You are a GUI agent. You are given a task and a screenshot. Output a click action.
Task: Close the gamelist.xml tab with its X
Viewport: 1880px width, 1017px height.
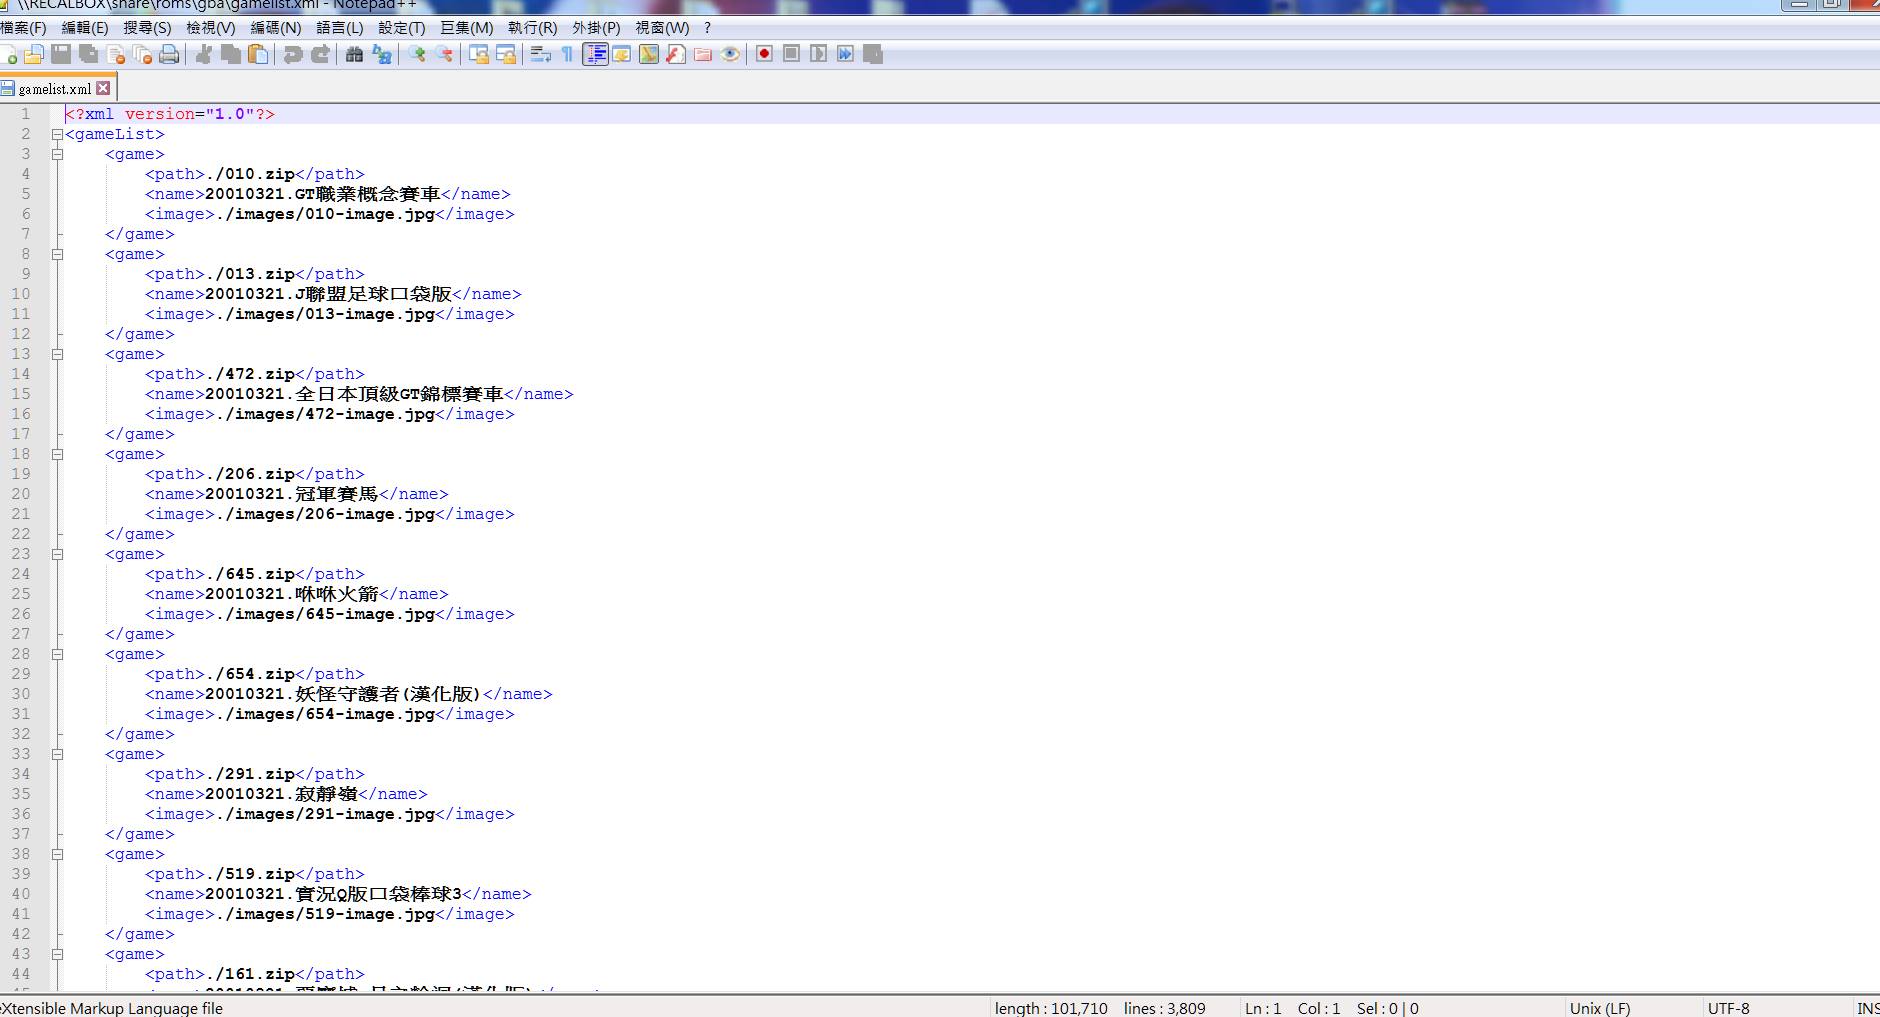coord(103,88)
